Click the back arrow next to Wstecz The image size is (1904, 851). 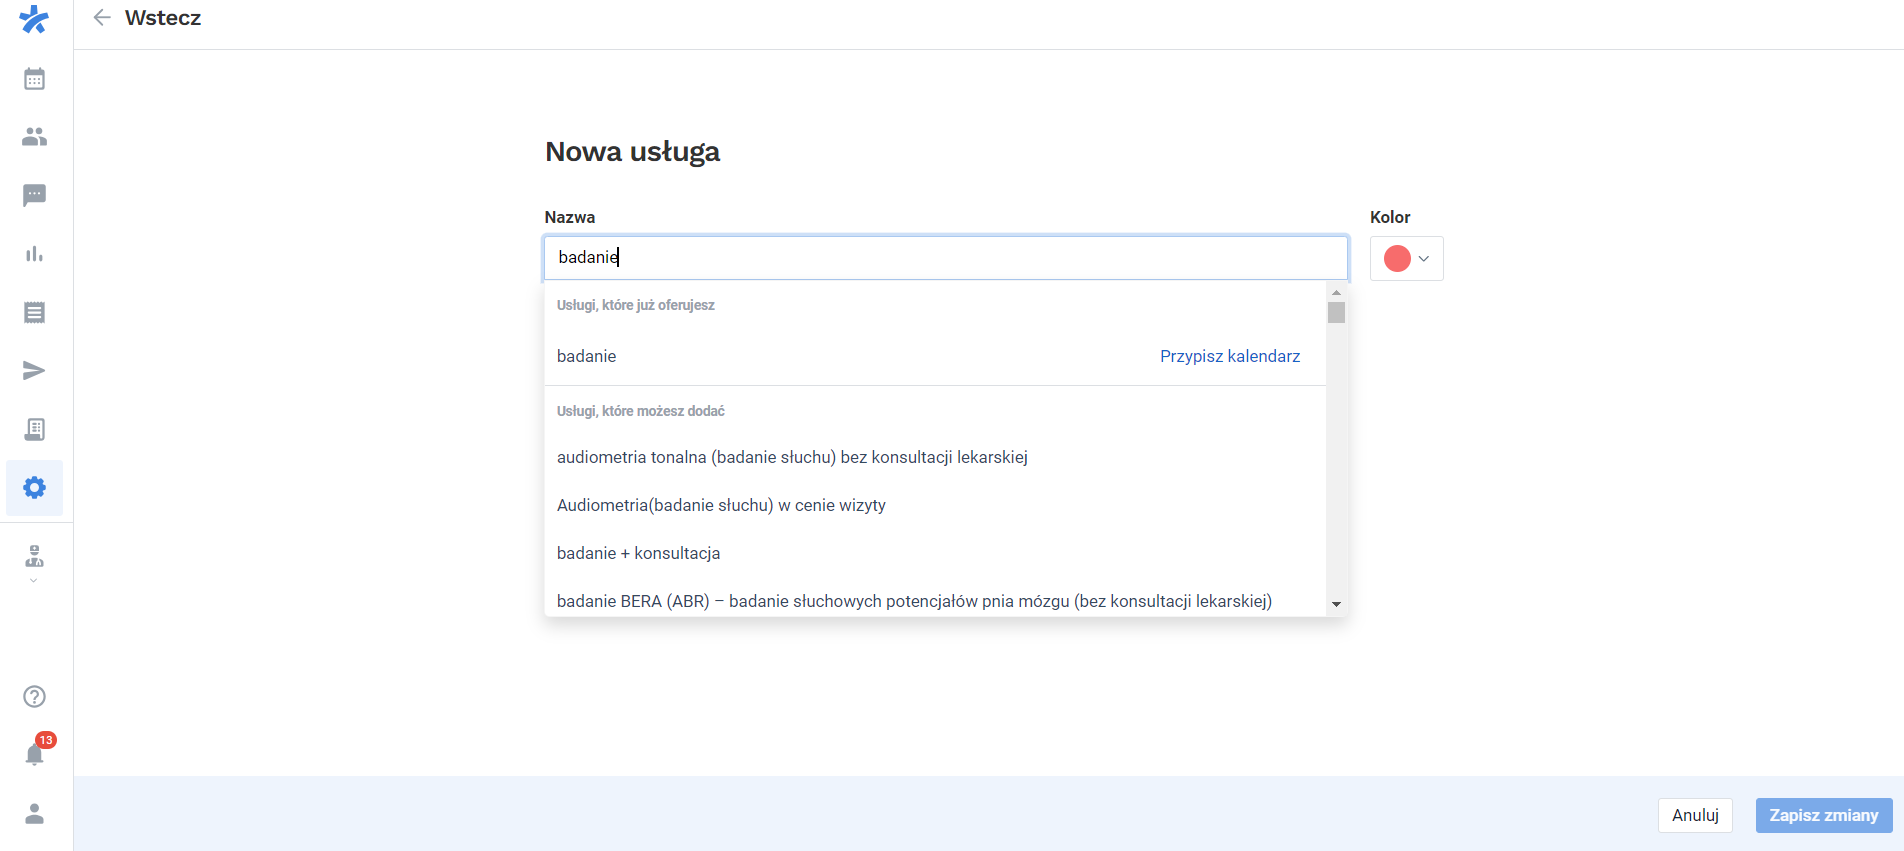tap(102, 18)
